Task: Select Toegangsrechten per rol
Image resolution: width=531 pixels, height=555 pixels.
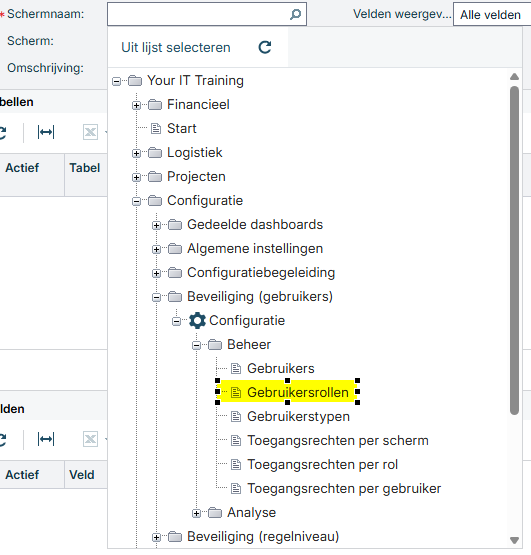Action: (322, 465)
